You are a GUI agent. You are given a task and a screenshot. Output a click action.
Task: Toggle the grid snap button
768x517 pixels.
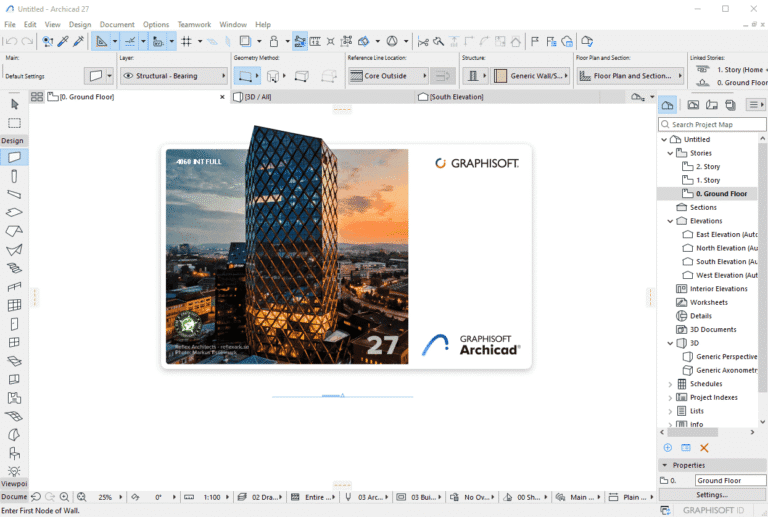click(187, 42)
